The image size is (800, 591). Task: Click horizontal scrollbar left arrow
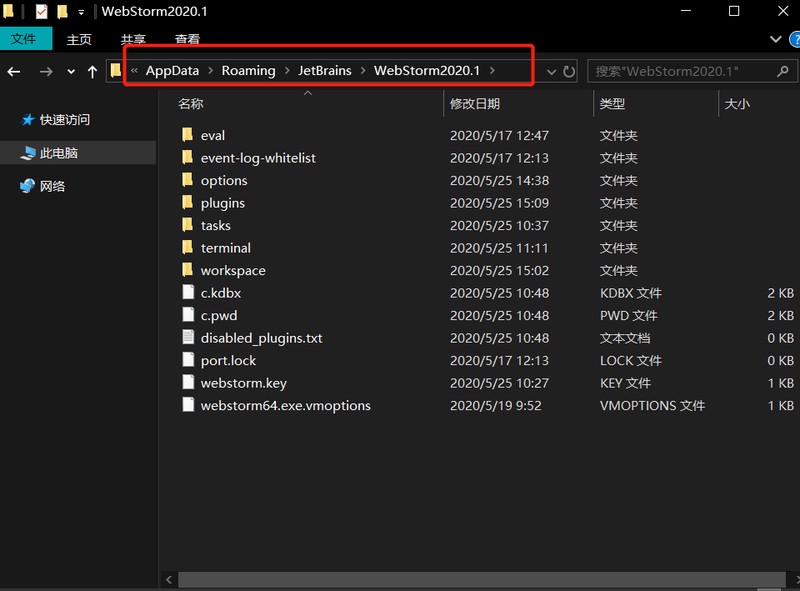[169, 579]
